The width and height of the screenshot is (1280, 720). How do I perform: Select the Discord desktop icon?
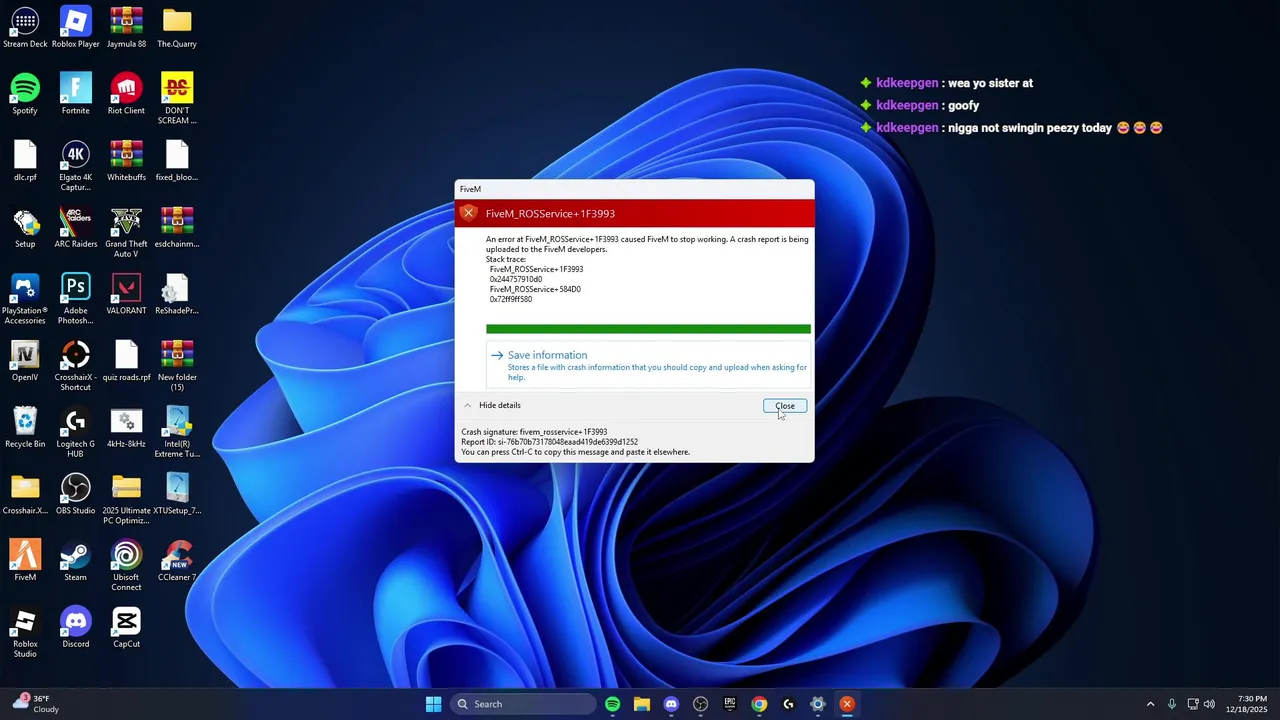pyautogui.click(x=75, y=627)
